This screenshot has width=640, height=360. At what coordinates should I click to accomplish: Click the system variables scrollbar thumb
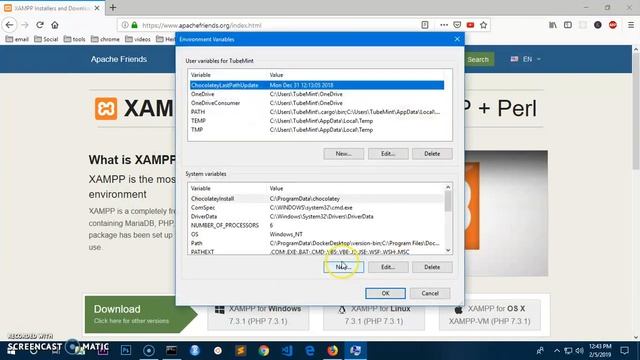pyautogui.click(x=448, y=201)
